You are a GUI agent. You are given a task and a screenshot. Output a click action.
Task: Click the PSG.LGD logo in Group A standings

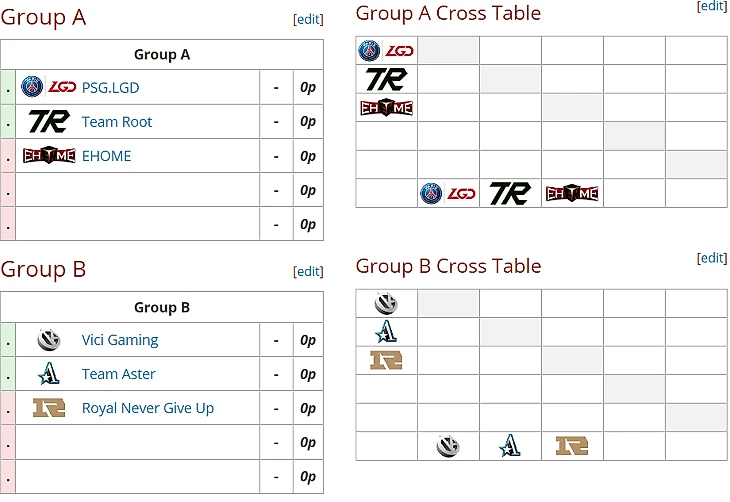tap(49, 87)
